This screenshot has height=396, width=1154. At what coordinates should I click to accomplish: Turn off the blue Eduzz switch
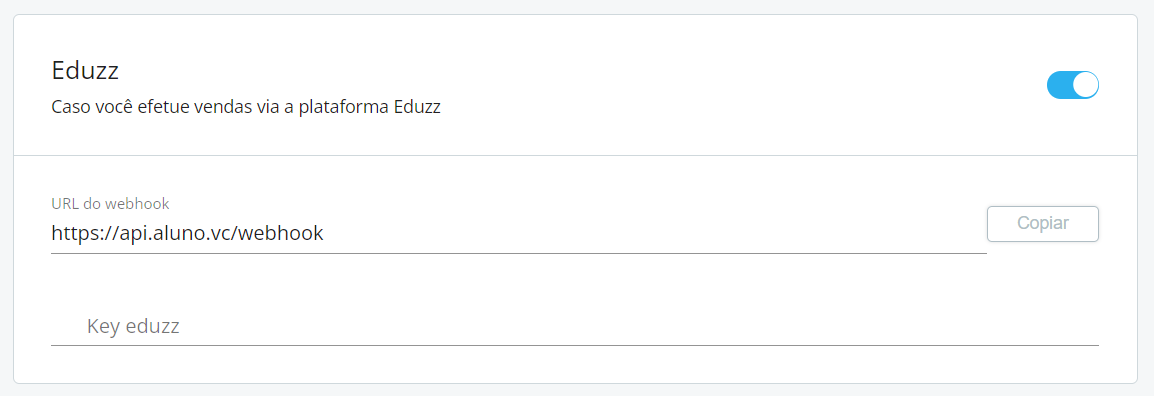[1072, 85]
